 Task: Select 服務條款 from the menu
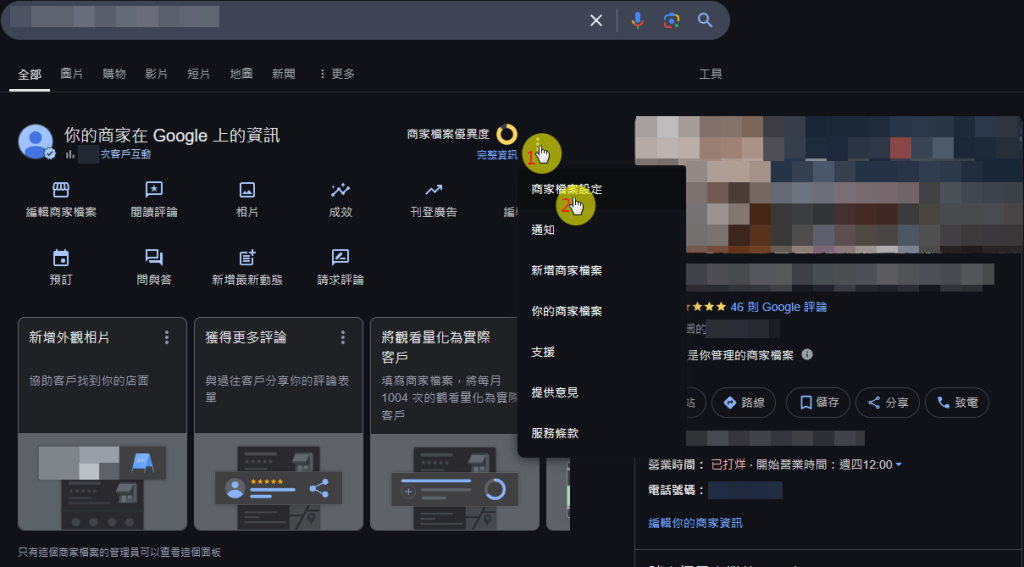[x=601, y=432]
